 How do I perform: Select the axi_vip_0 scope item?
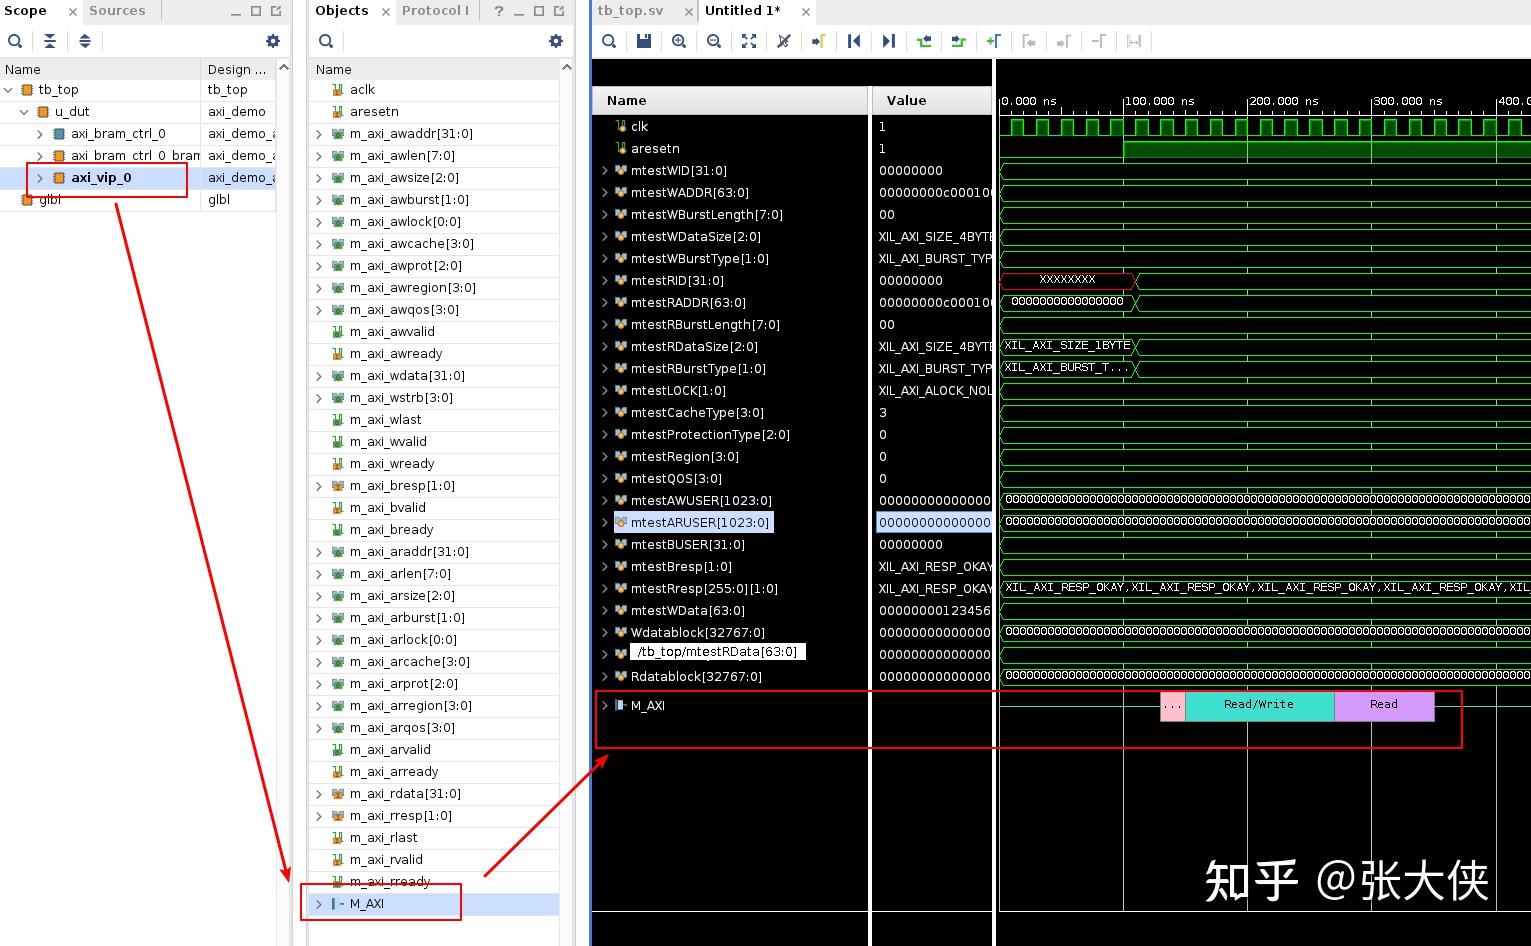(x=101, y=177)
